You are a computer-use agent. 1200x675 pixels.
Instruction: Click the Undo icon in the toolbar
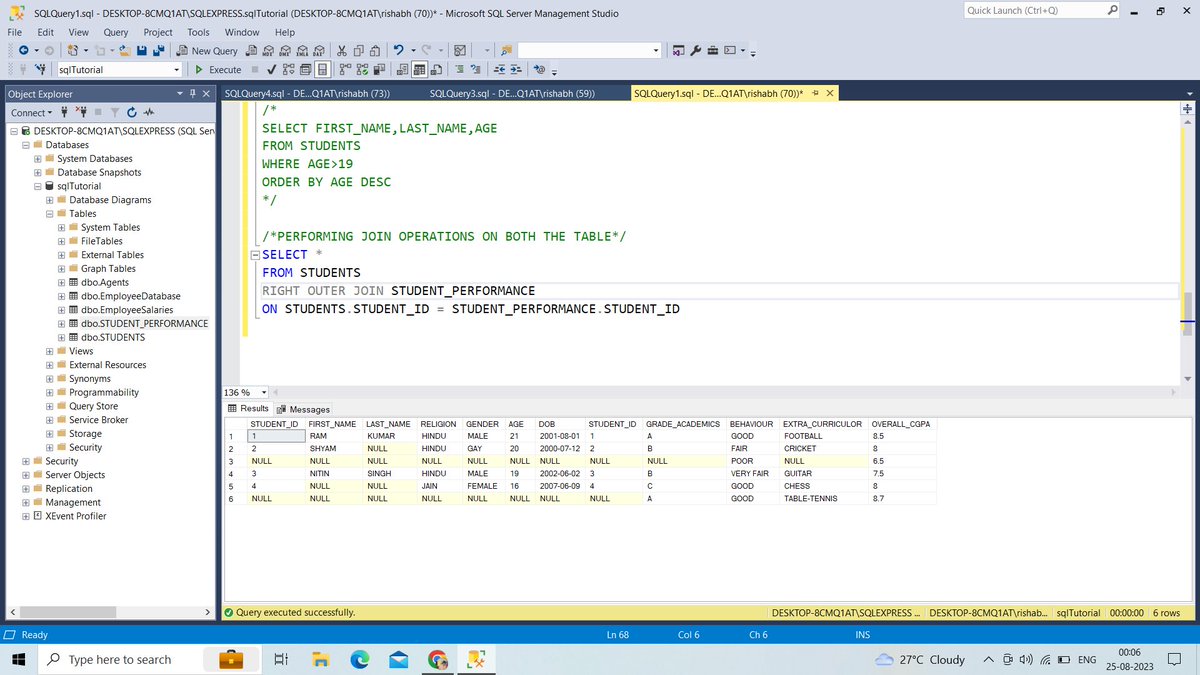tap(397, 50)
